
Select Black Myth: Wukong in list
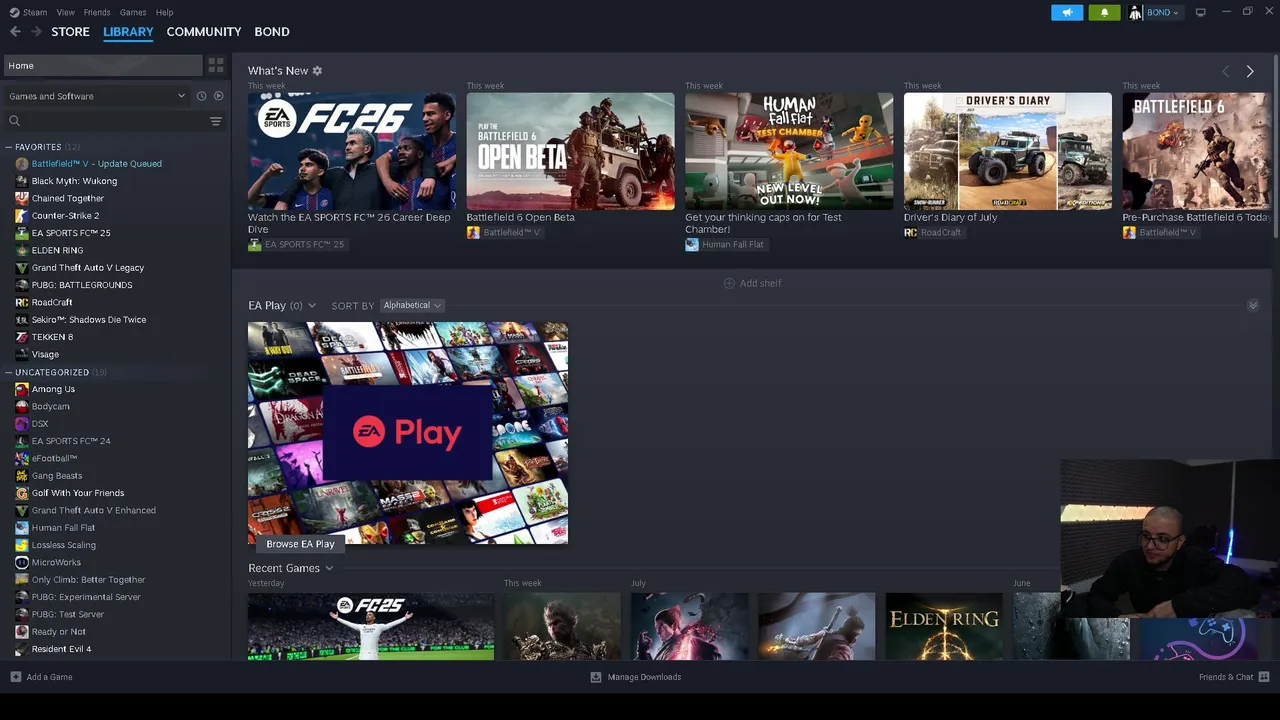coord(74,181)
